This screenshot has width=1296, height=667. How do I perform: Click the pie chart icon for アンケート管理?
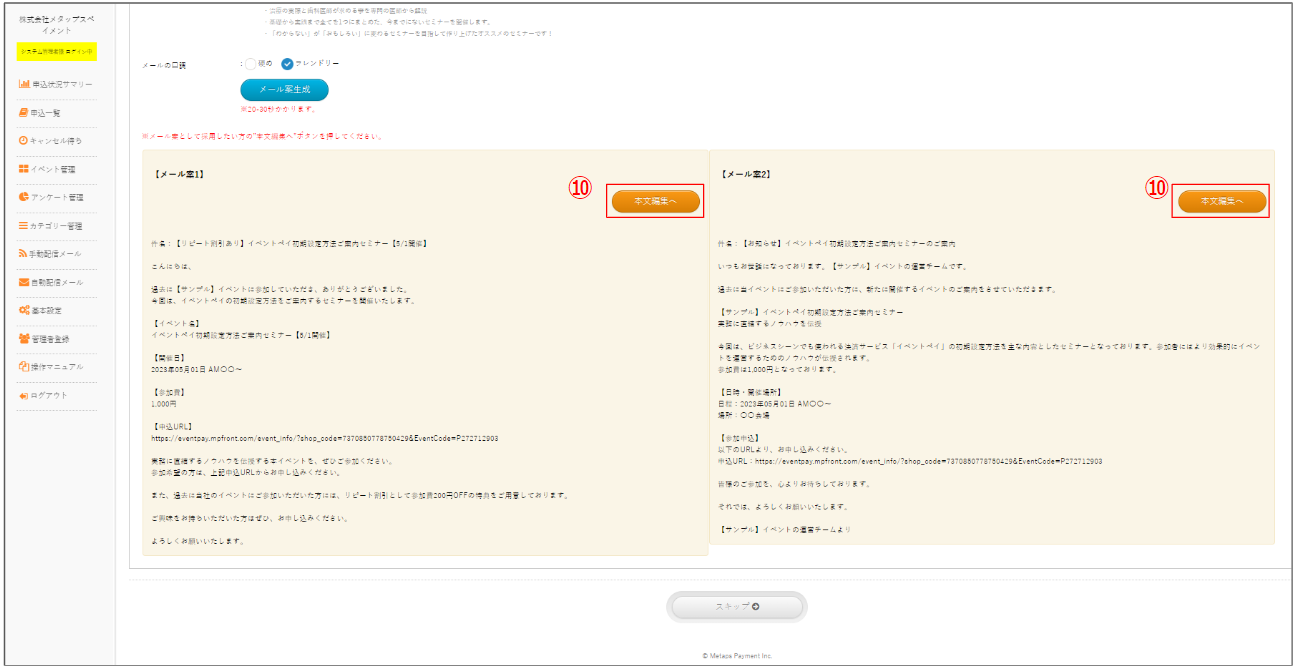pos(24,197)
